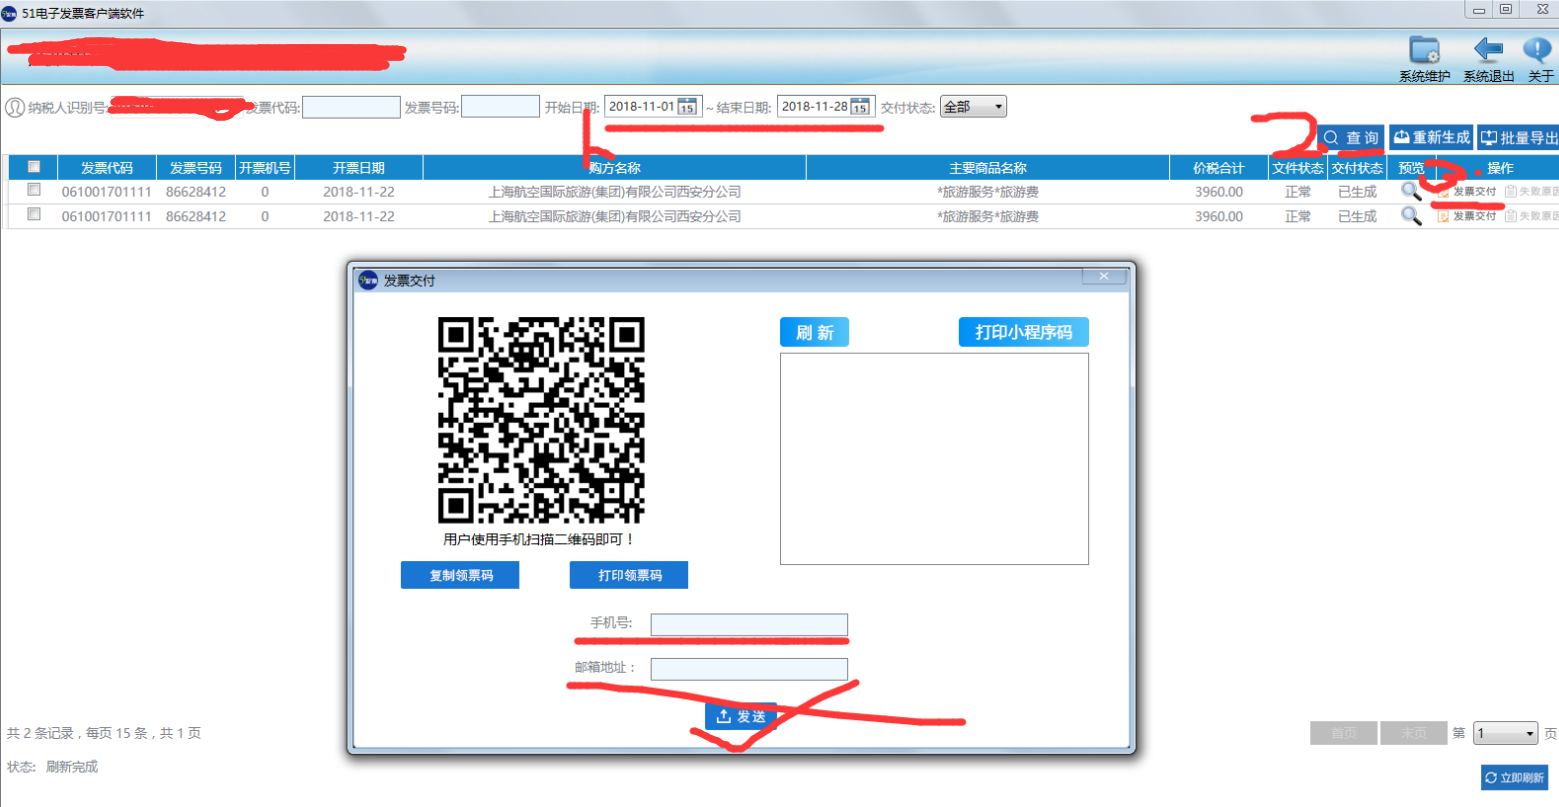The height and width of the screenshot is (807, 1559).
Task: Click 2018-11-22 in the first invoice row
Action: 359,192
